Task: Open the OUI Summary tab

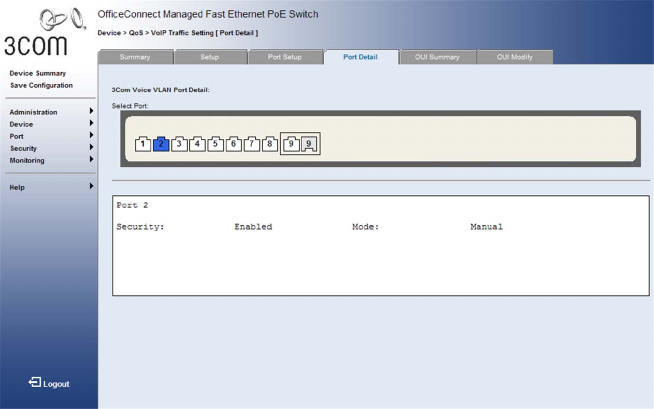Action: pos(437,57)
